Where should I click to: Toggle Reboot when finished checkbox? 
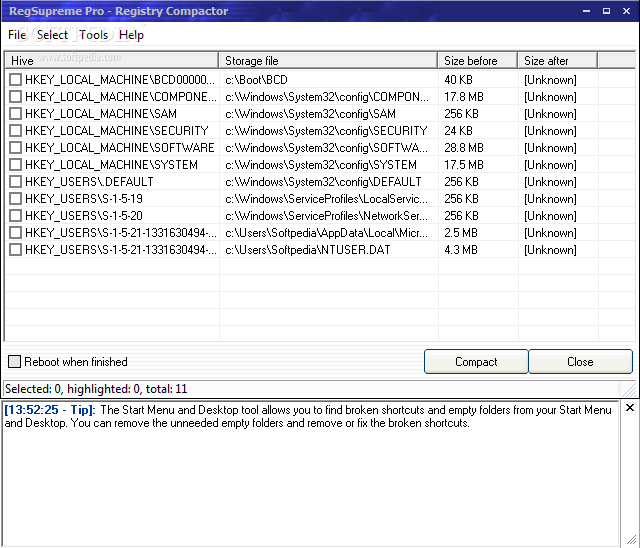[14, 362]
